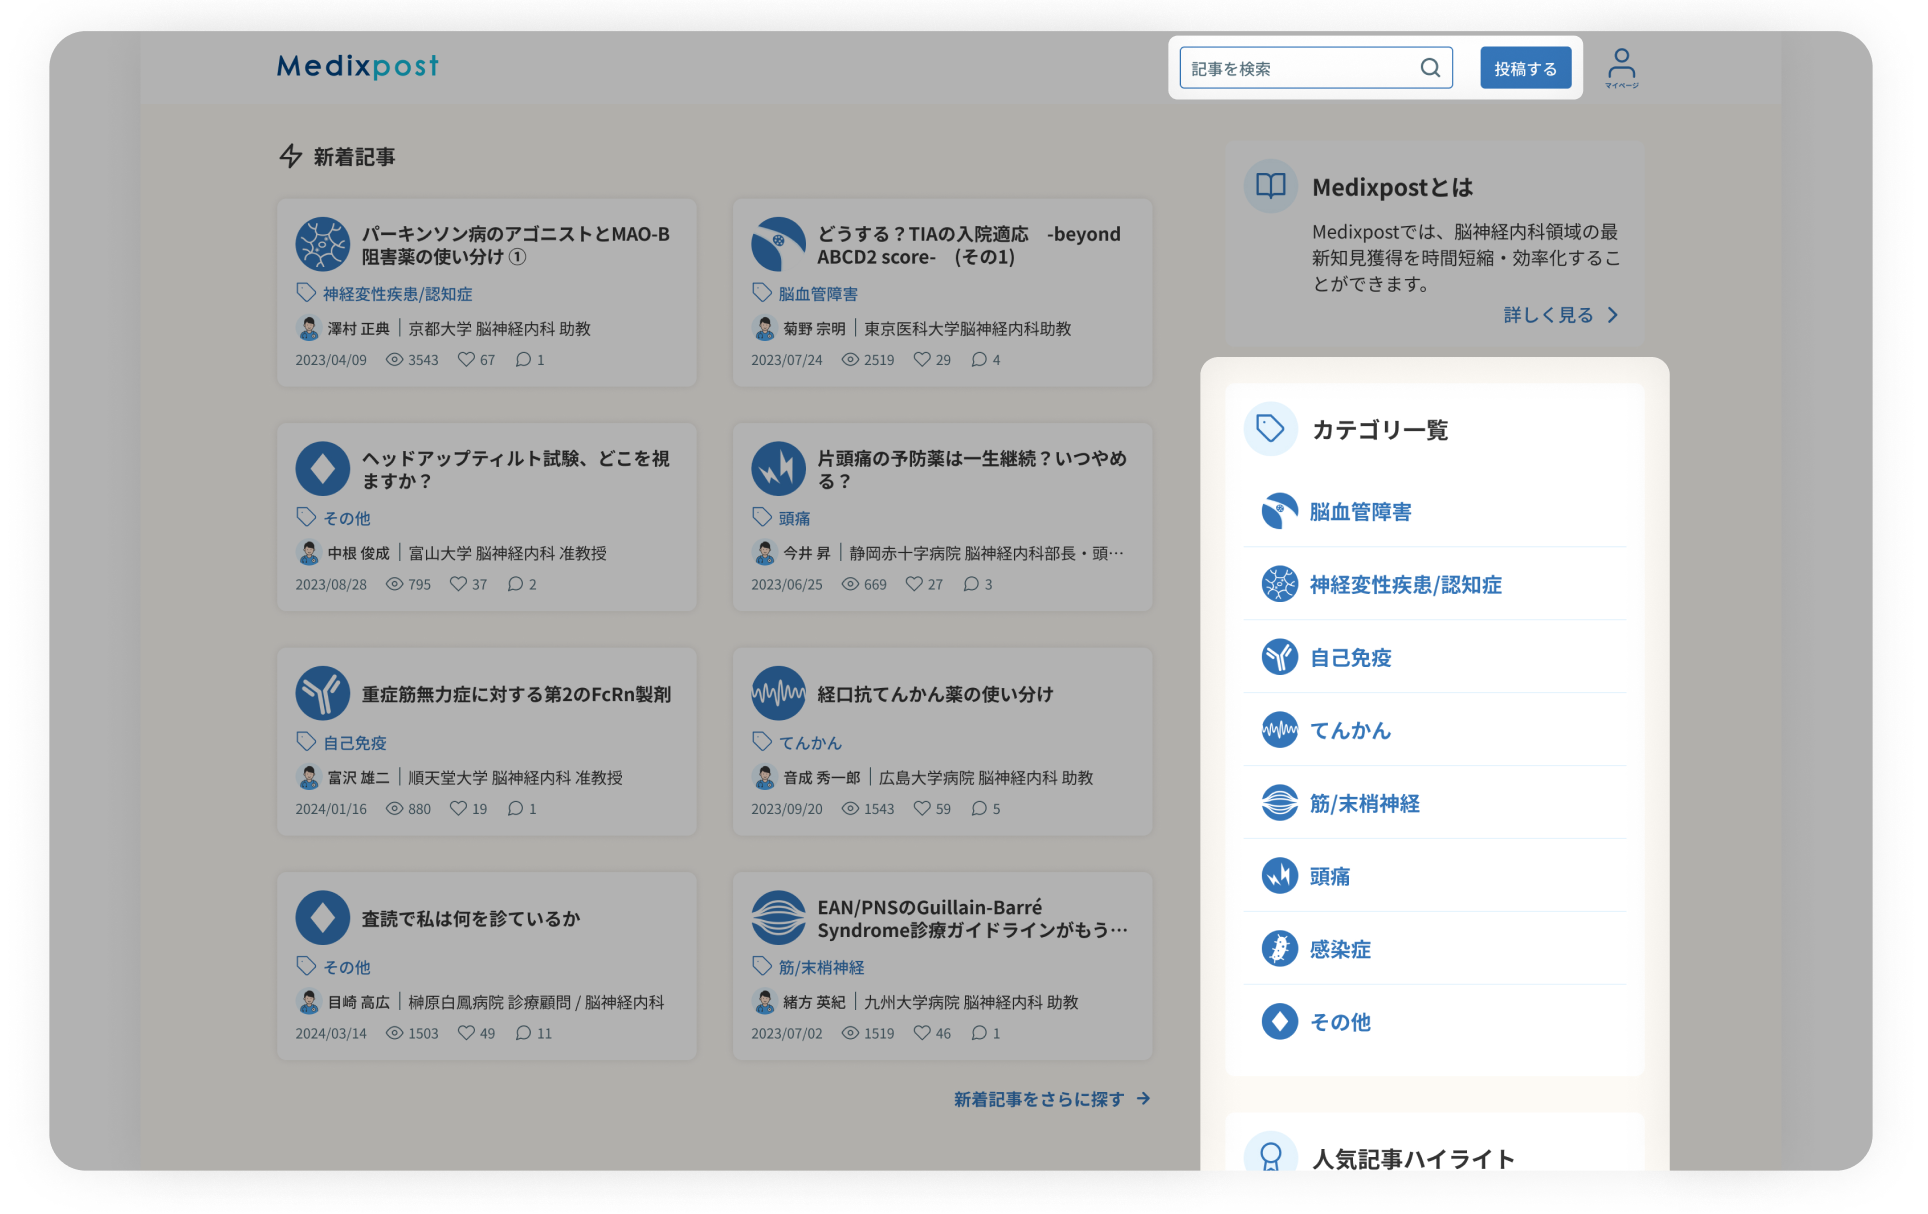Image resolution: width=1928 pixels, height=1214 pixels.
Task: Click author avatar of 今井 昇
Action: tap(764, 552)
